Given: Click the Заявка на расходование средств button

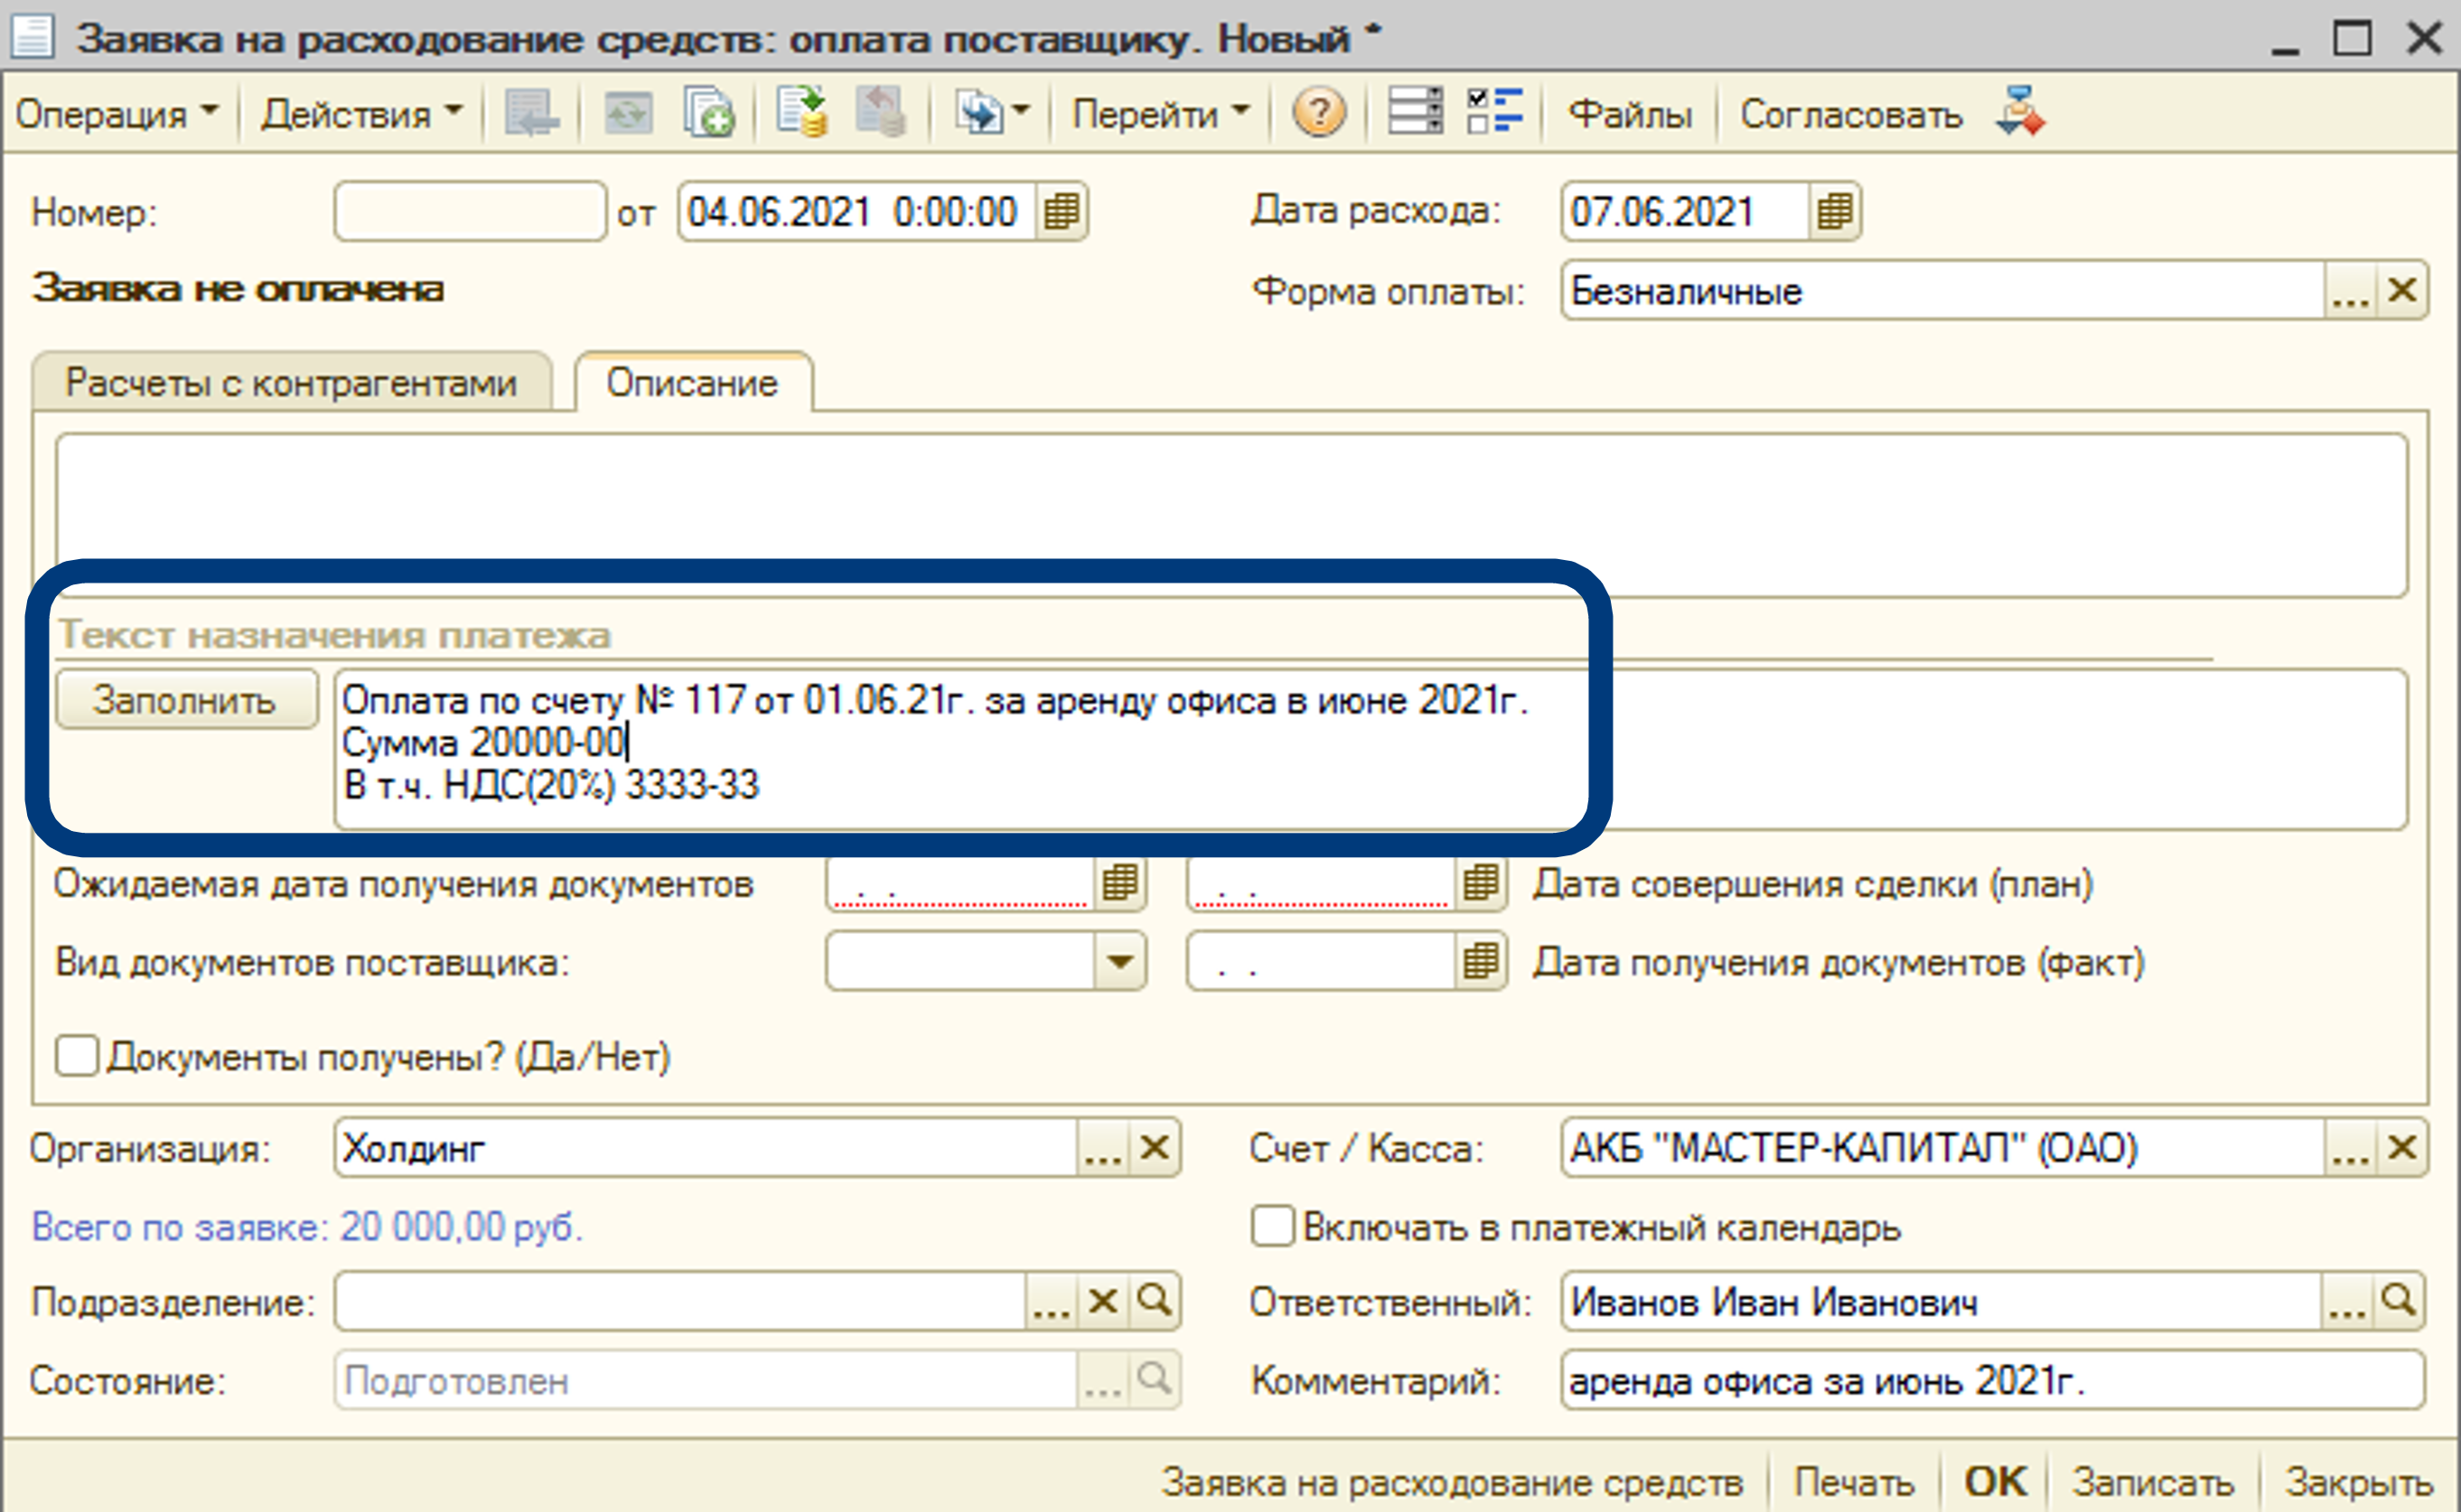Looking at the screenshot, I should 1453,1482.
